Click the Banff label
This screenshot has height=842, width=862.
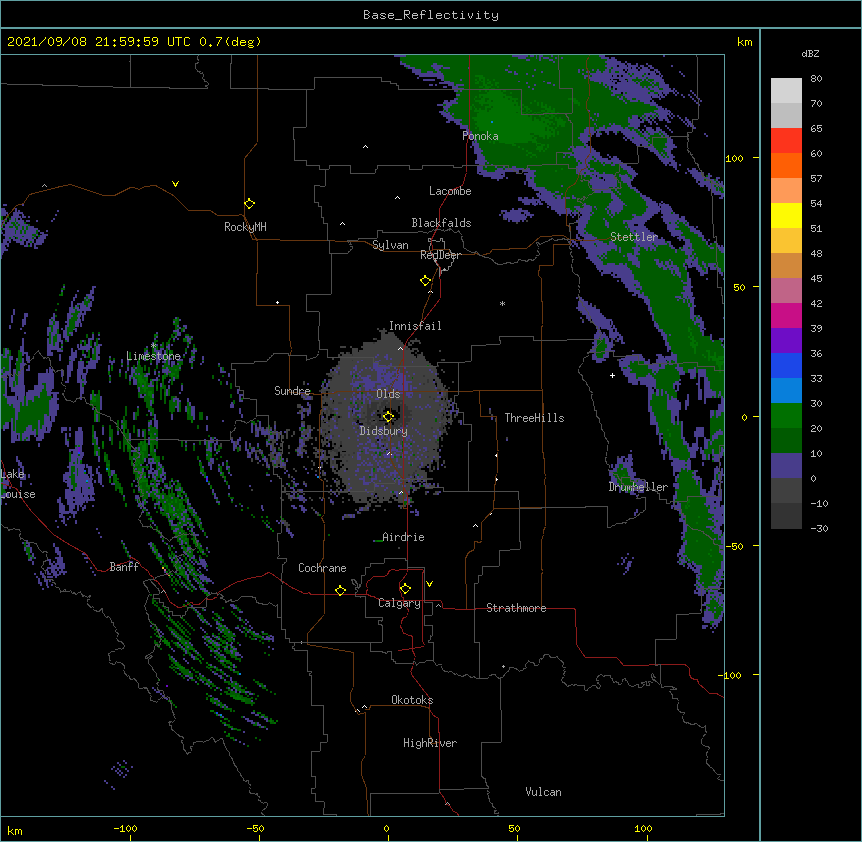click(124, 567)
